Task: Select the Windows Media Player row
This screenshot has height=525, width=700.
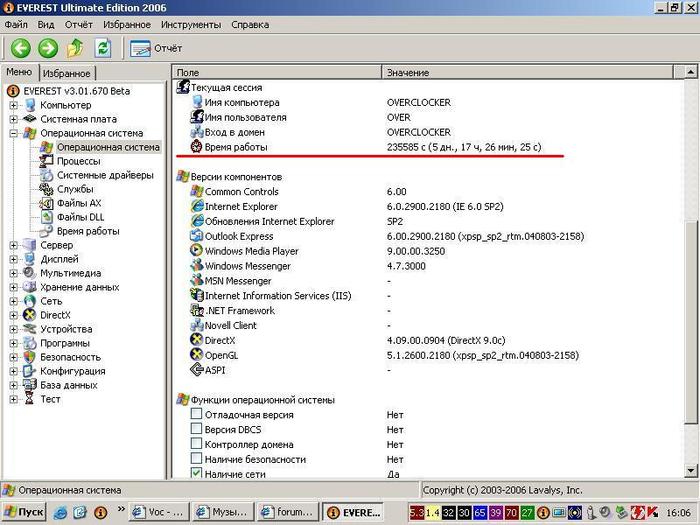Action: point(317,251)
